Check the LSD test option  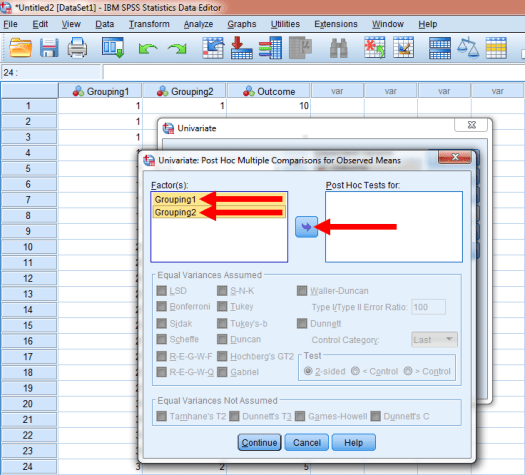coord(161,291)
